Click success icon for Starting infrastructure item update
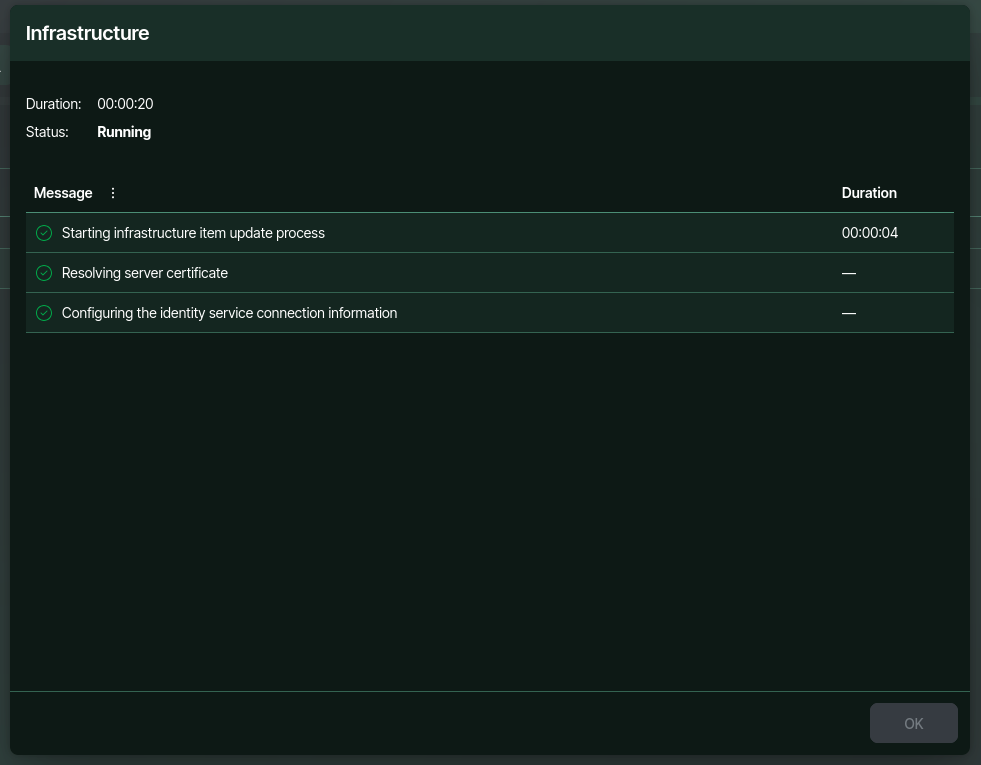The width and height of the screenshot is (981, 765). coord(44,233)
